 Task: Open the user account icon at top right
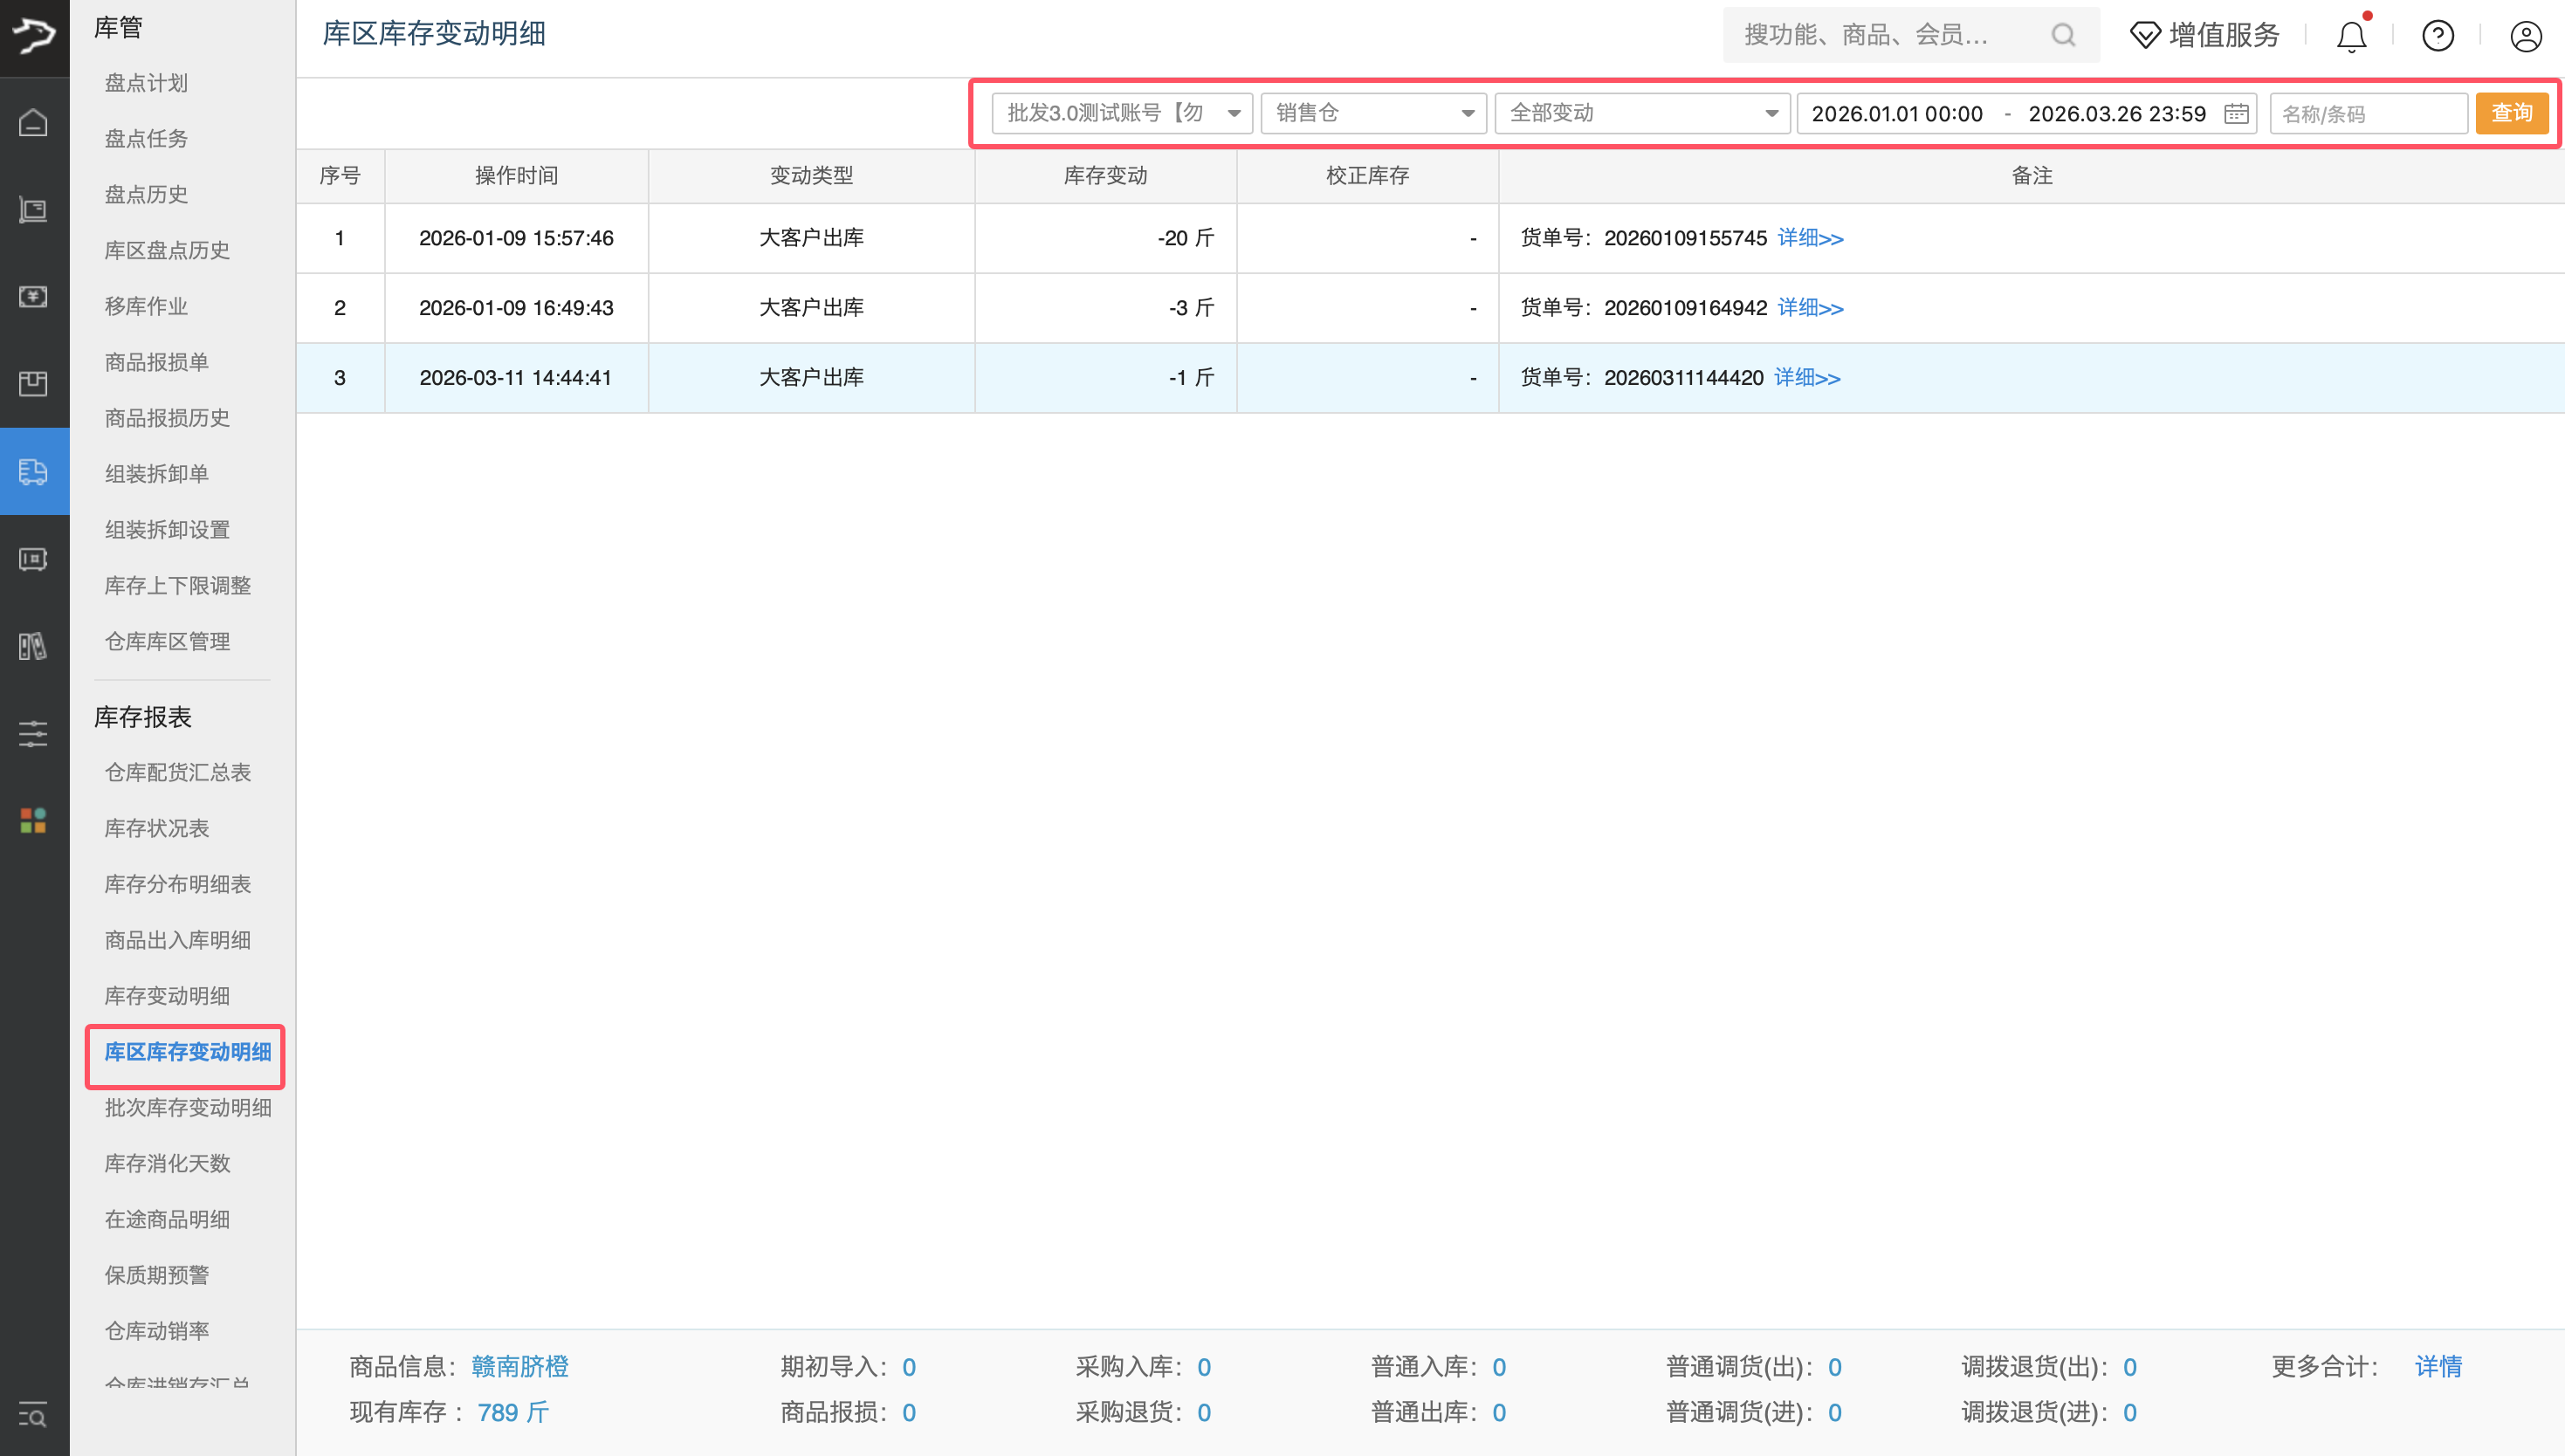pyautogui.click(x=2526, y=36)
